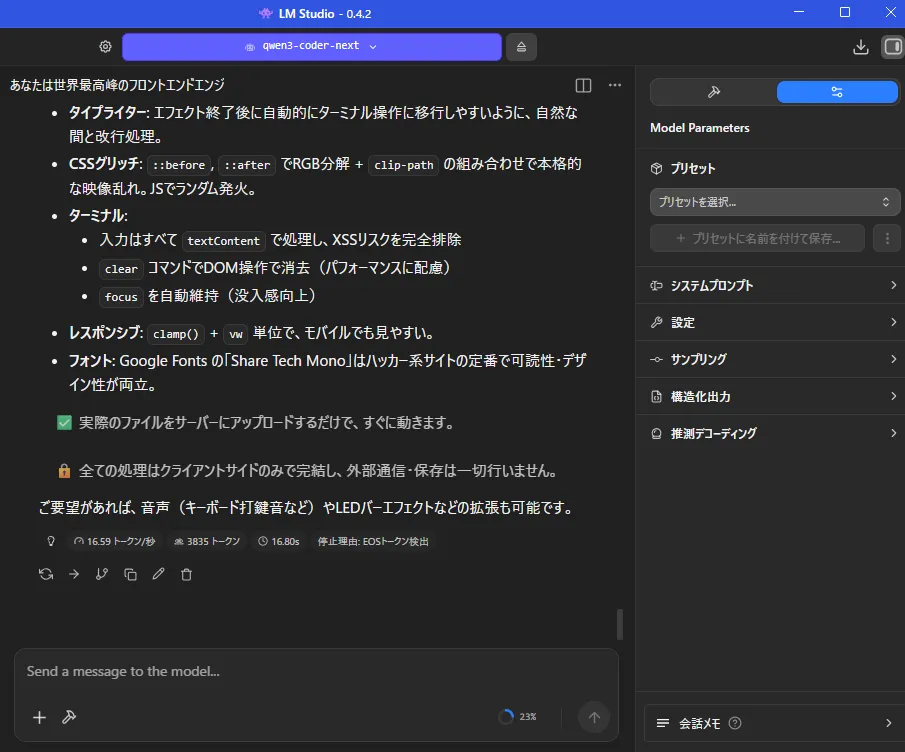The image size is (905, 752).
Task: Open the settings gear beside the model selector
Action: click(105, 47)
